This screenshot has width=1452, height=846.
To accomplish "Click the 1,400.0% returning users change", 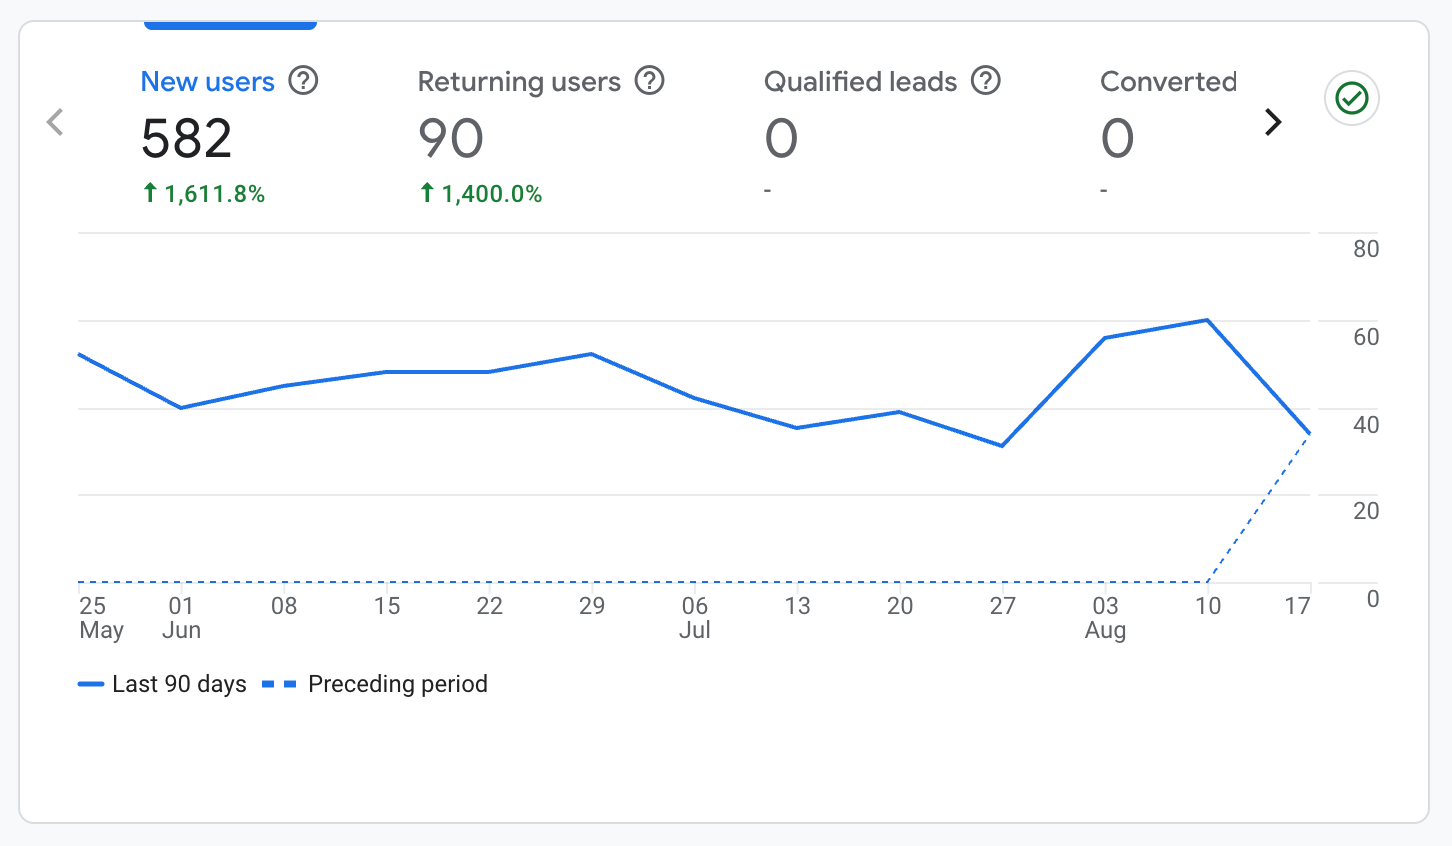I will click(x=481, y=193).
